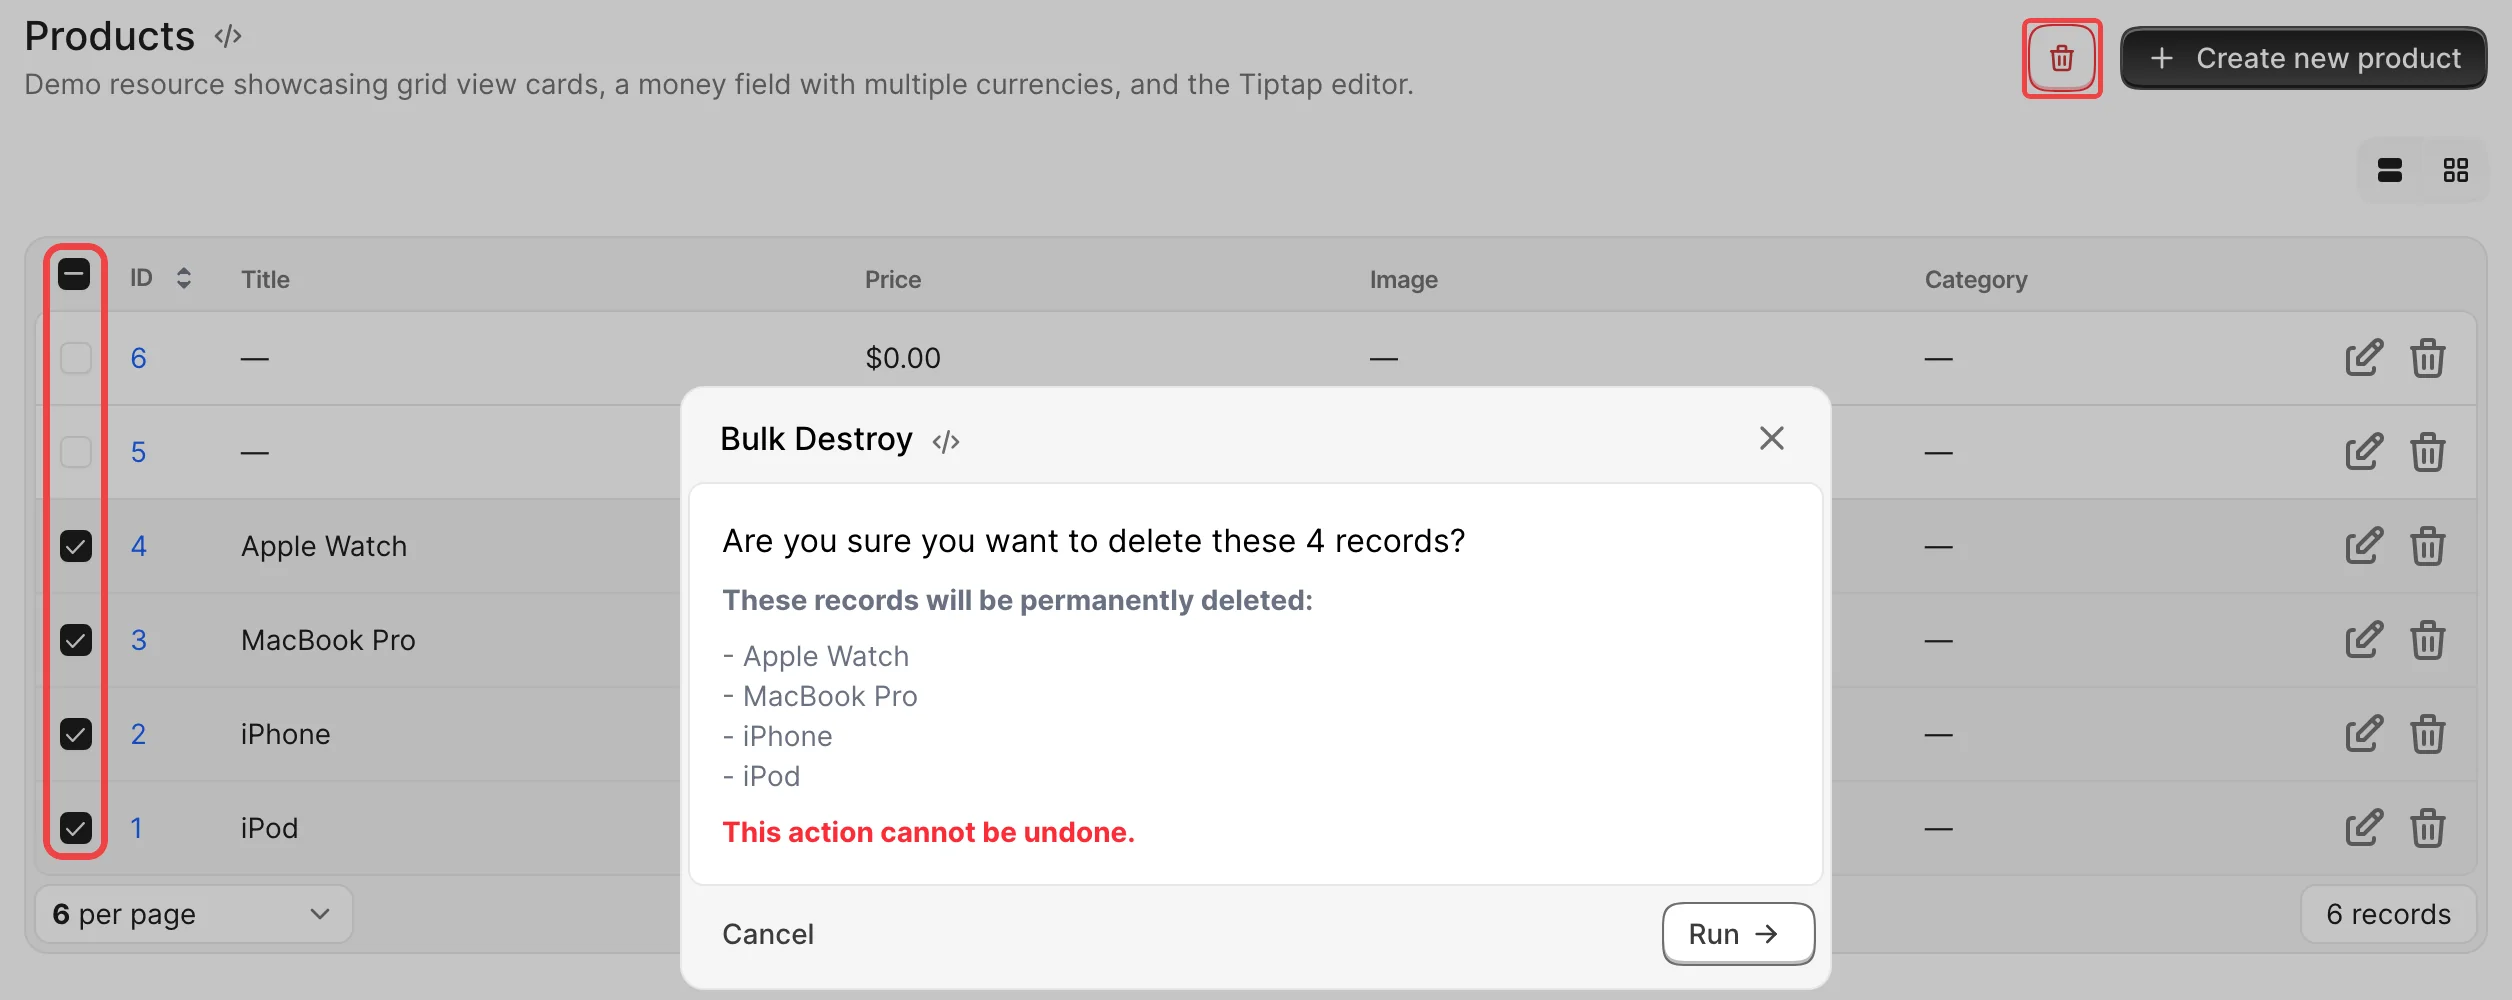Click the Title column header
This screenshot has width=2512, height=1000.
265,279
